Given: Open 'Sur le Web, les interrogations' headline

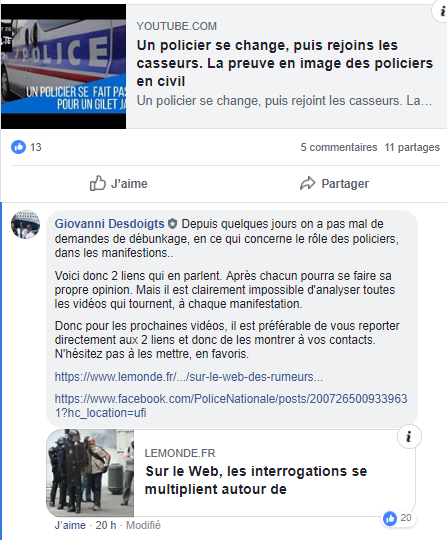Looking at the screenshot, I should click(x=256, y=480).
